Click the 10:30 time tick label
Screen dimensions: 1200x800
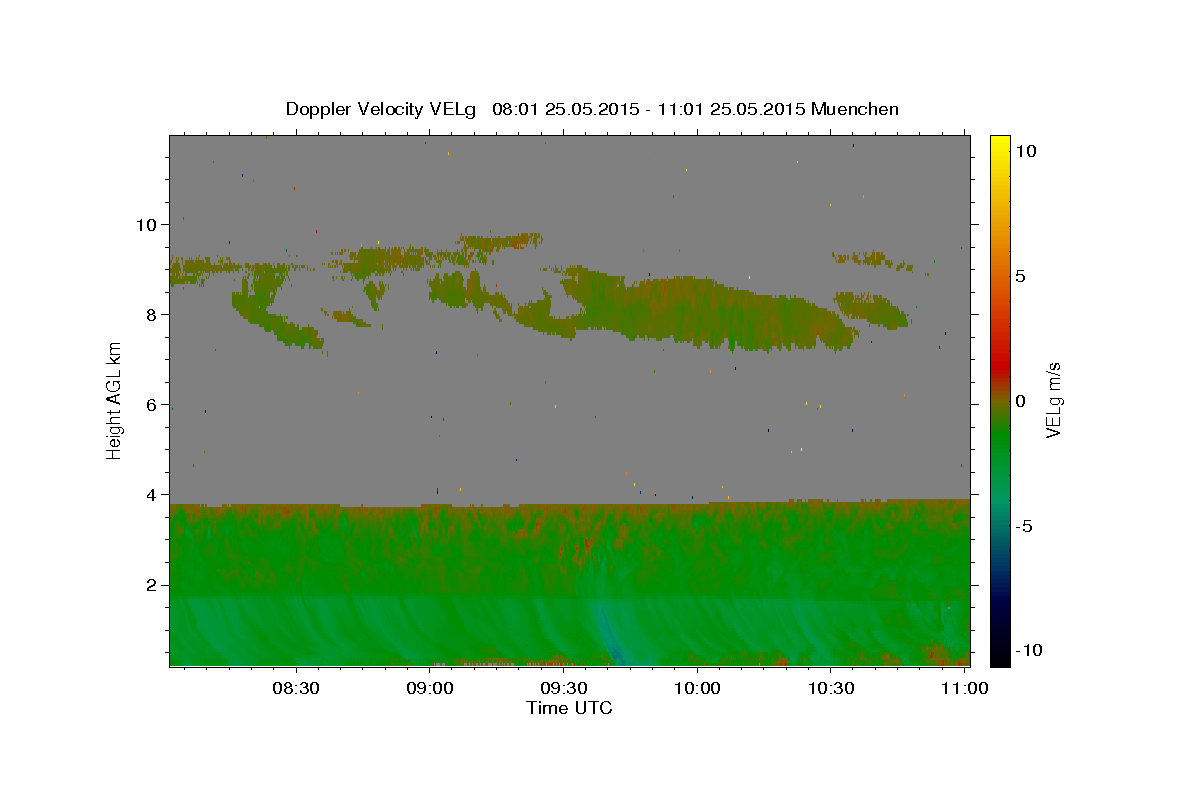coord(831,688)
